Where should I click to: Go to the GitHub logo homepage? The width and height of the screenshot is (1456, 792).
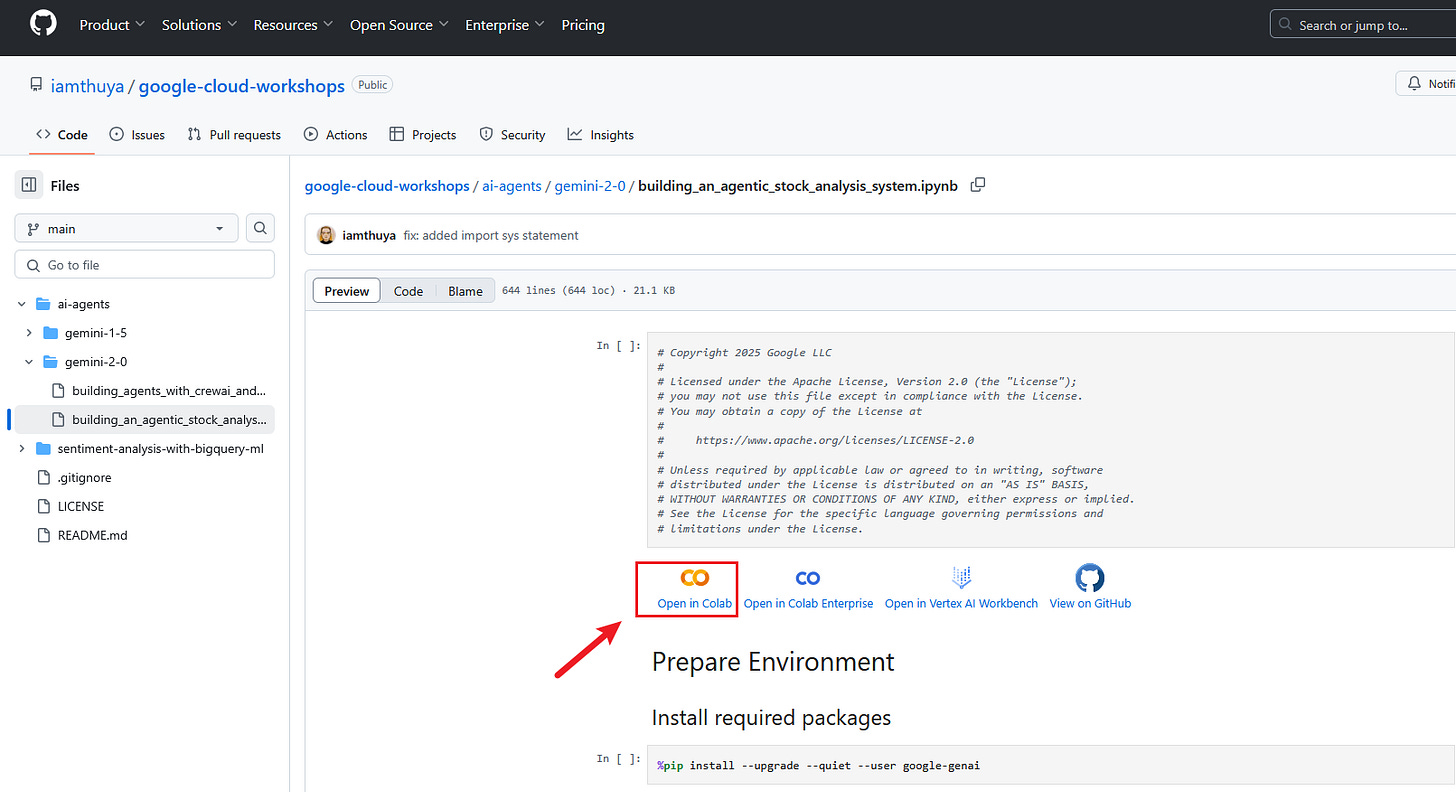pyautogui.click(x=44, y=25)
